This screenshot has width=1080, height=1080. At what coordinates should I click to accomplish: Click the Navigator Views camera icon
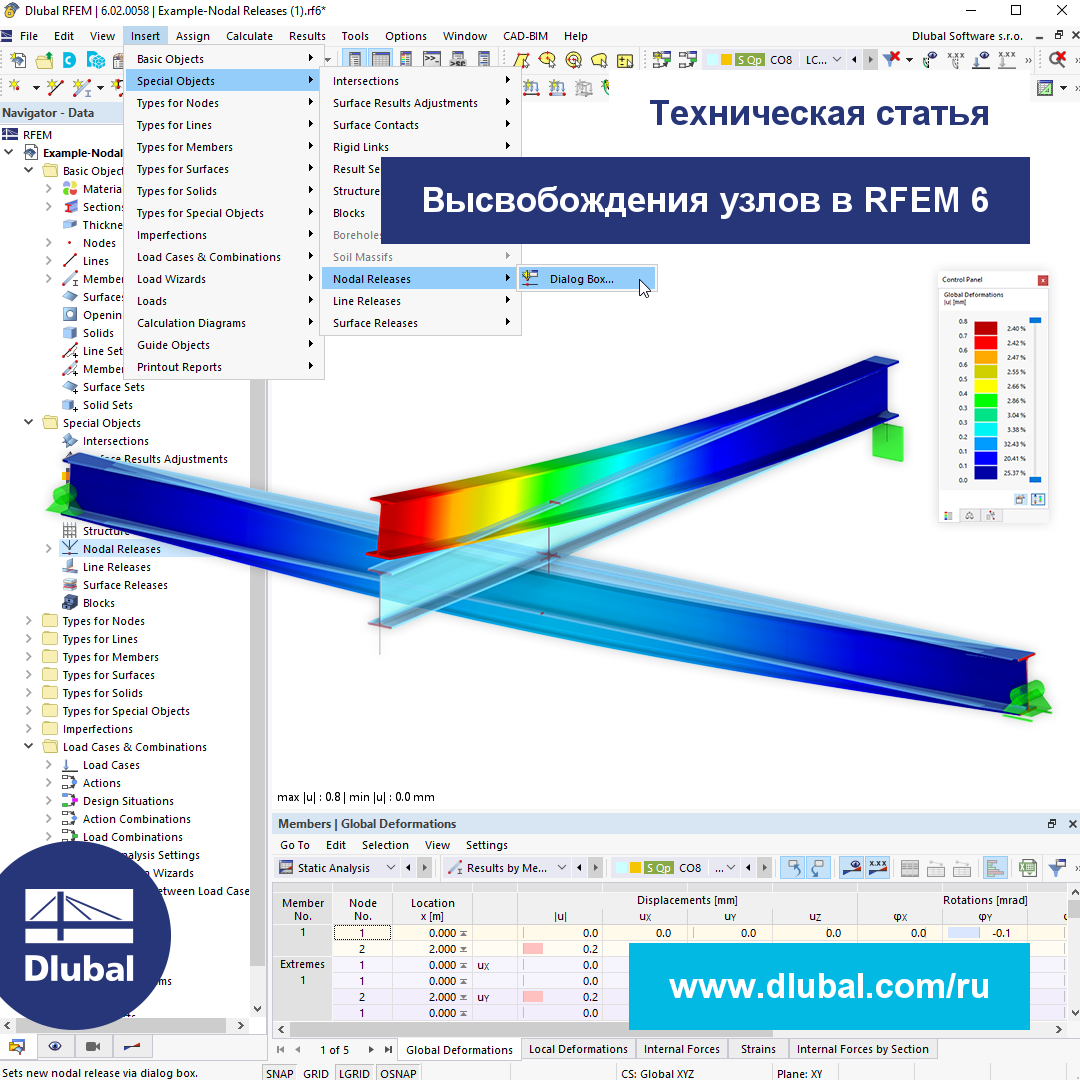point(92,1046)
